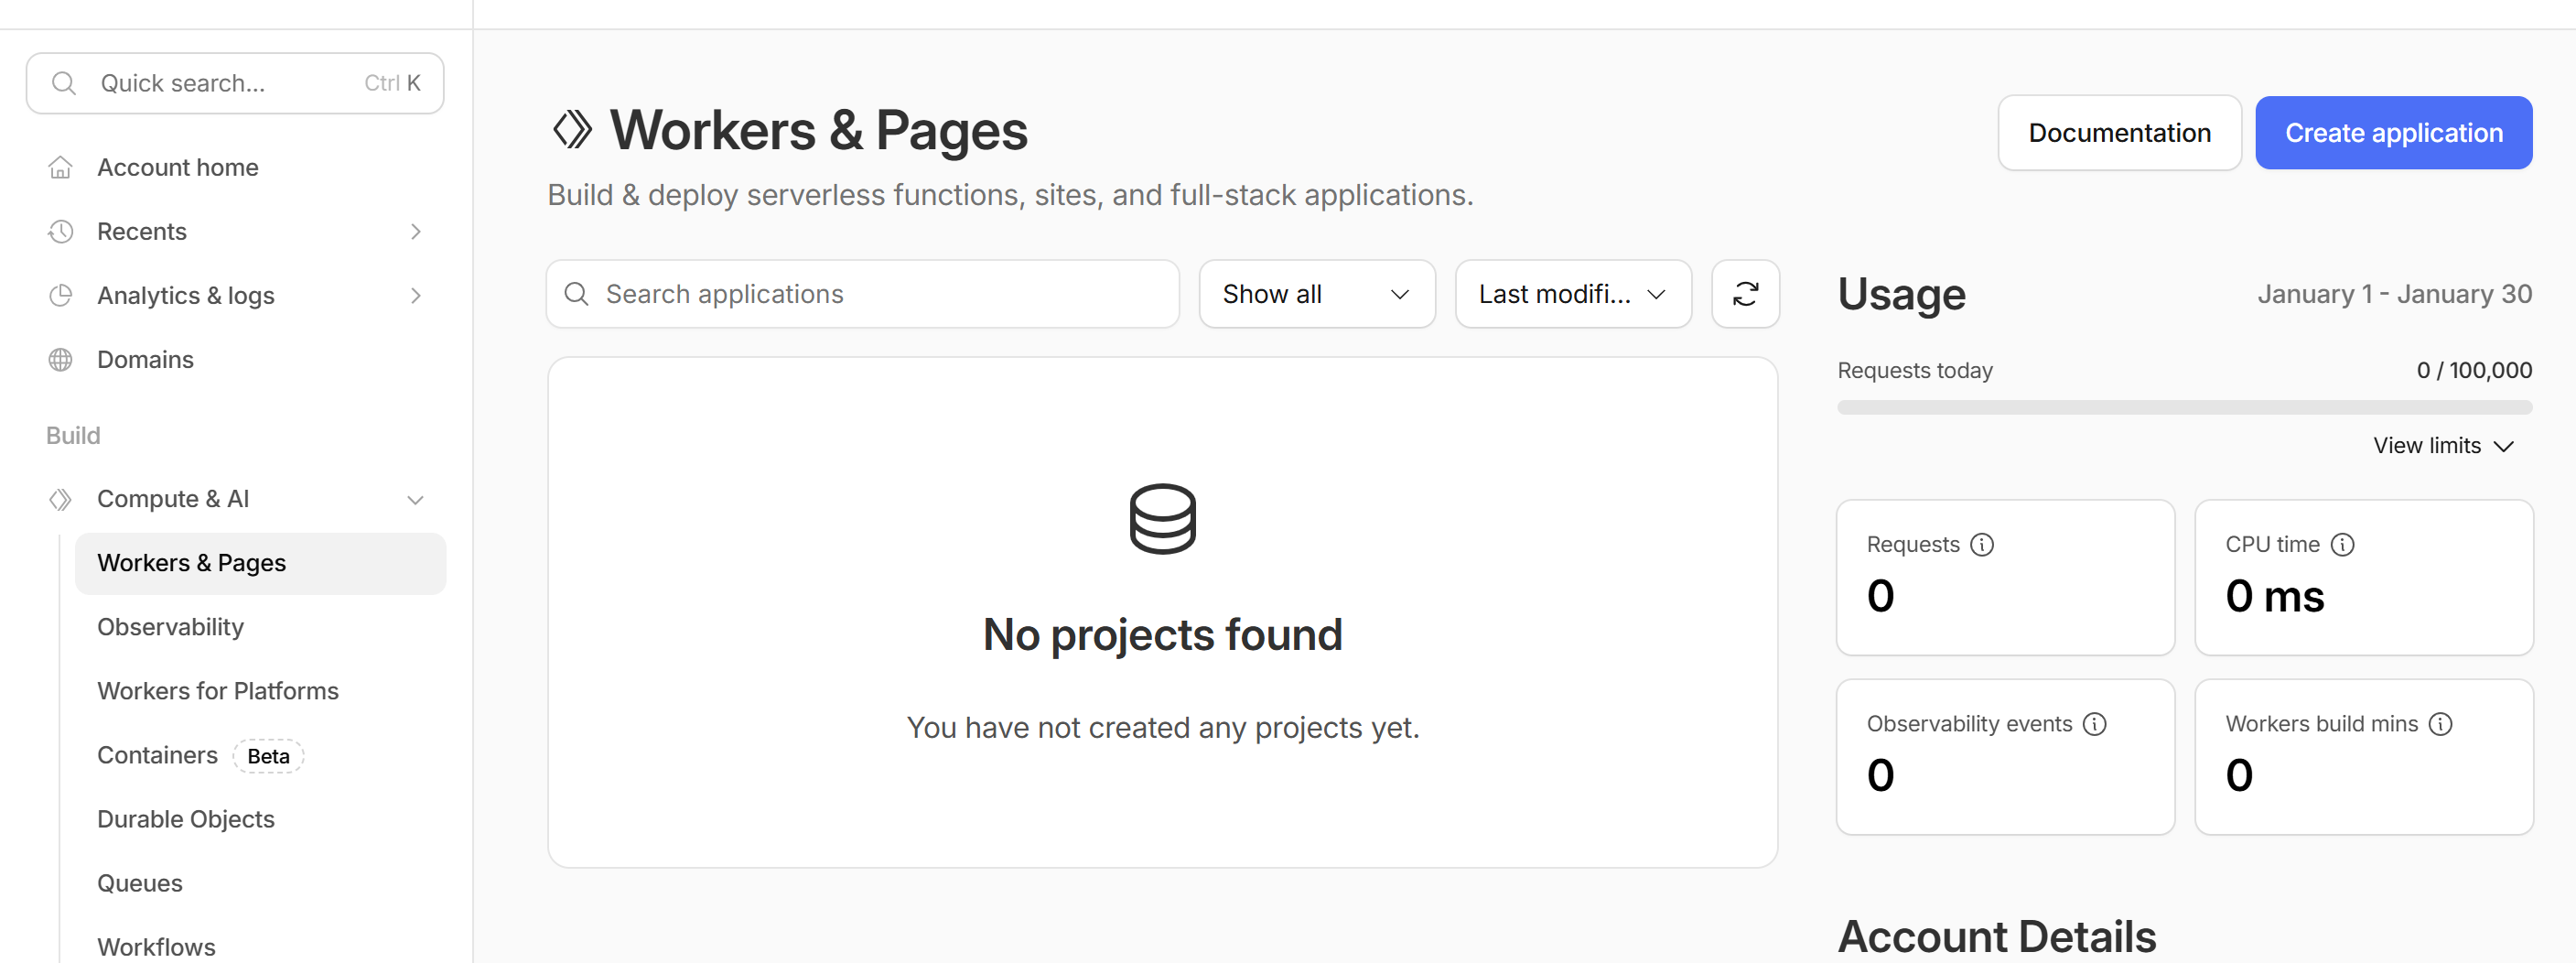
Task: Refresh the applications list
Action: [1745, 294]
